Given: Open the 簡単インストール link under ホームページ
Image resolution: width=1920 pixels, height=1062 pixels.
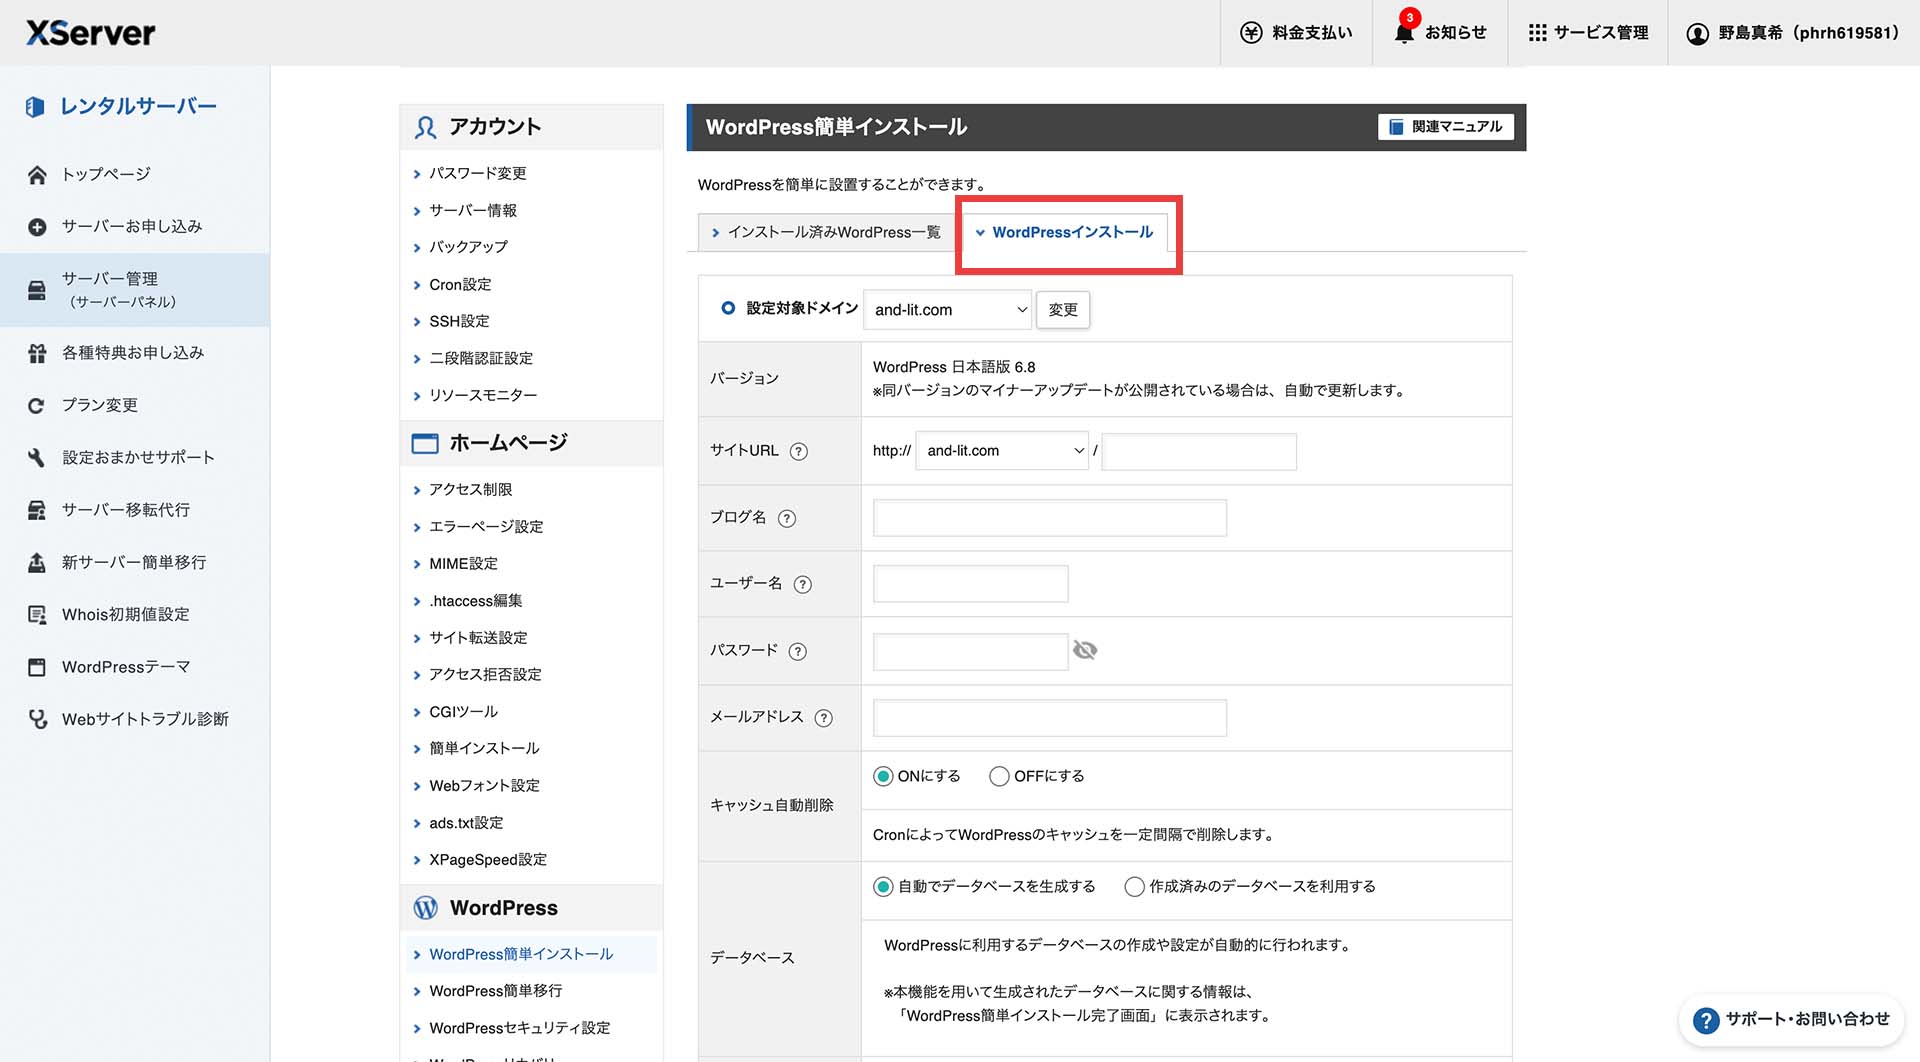Looking at the screenshot, I should pyautogui.click(x=484, y=748).
